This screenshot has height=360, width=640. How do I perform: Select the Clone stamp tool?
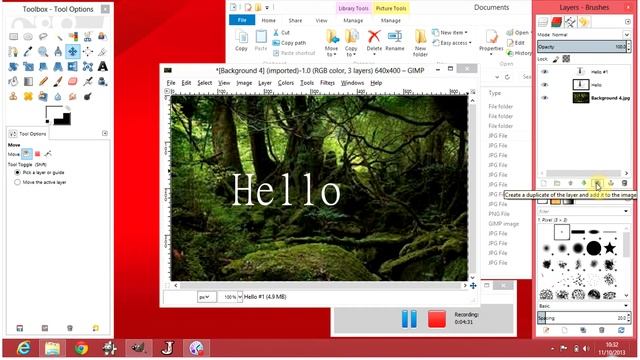(x=13, y=97)
